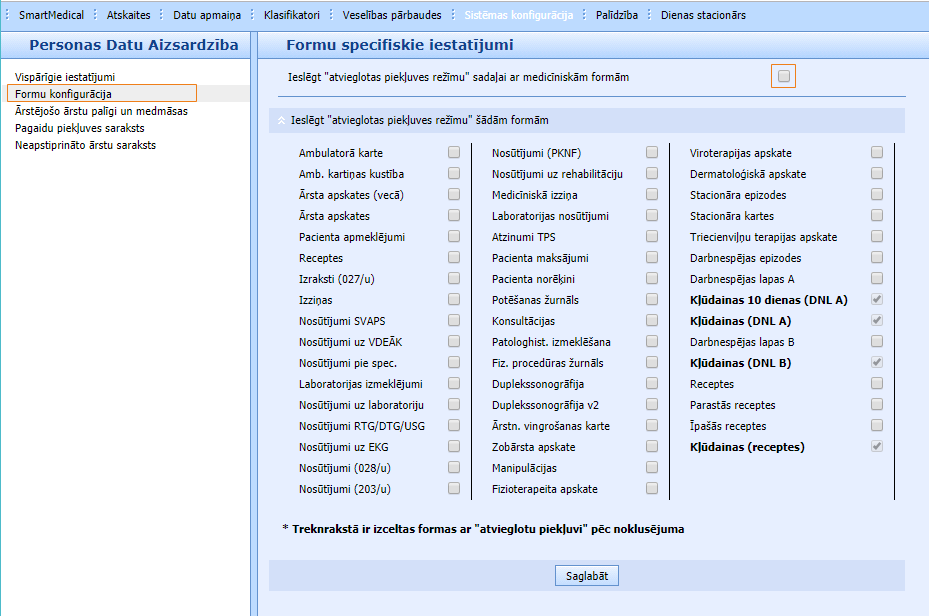Select the Laboratorijas izmeklējumi checkbox
Screen dimensions: 929x616
coord(454,384)
